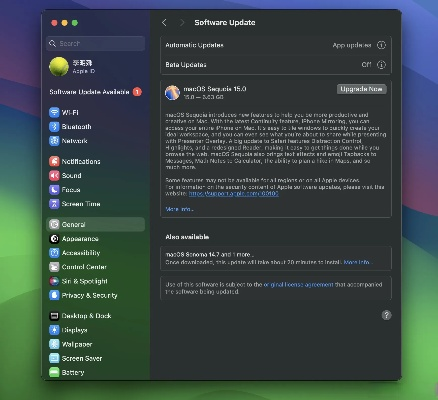The image size is (438, 400).
Task: Go back with the left chevron
Action: [x=164, y=23]
